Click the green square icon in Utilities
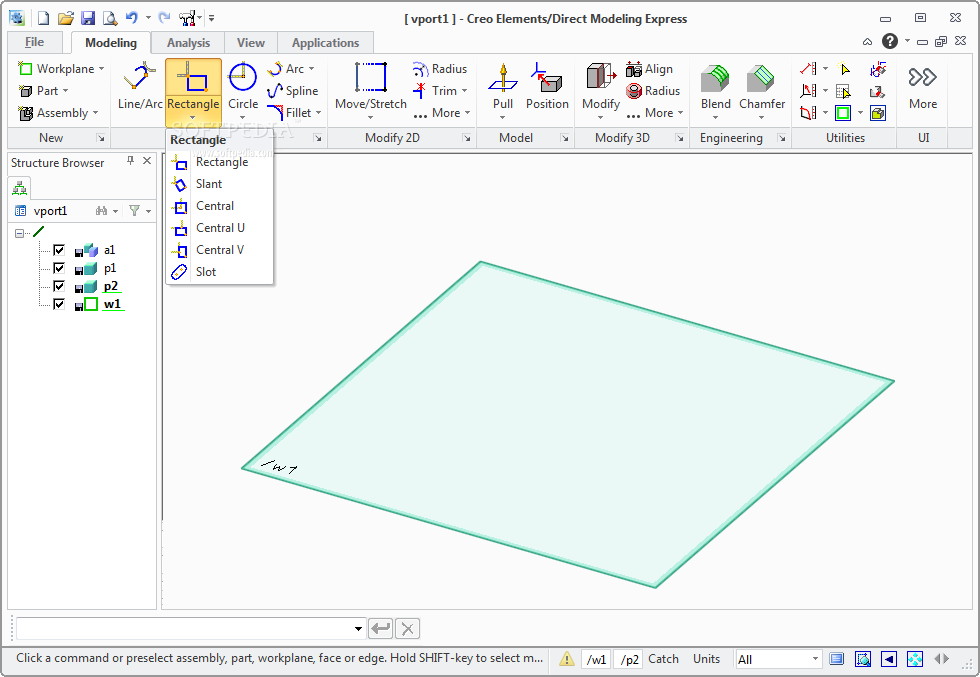Viewport: 980px width, 677px height. coord(843,113)
